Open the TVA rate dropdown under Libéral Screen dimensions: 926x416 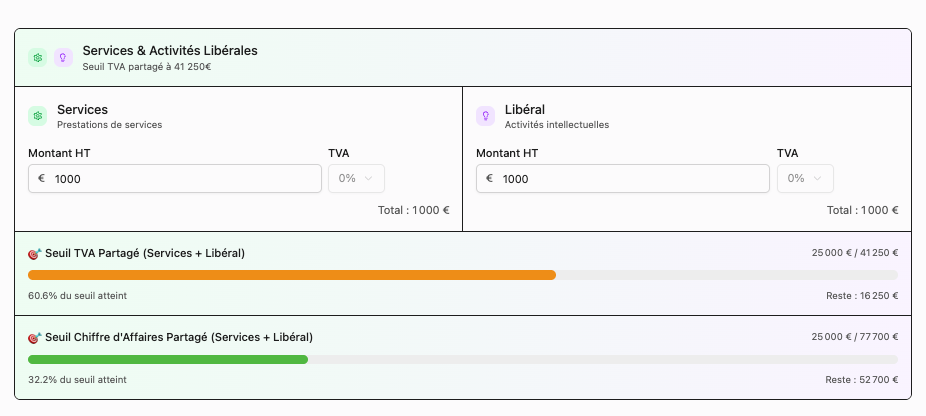coord(805,179)
